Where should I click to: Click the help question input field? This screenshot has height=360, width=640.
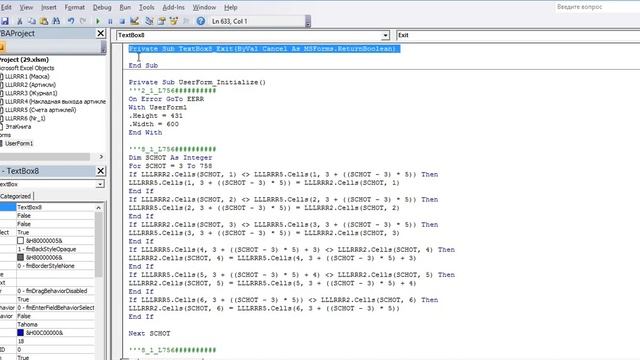coord(597,7)
